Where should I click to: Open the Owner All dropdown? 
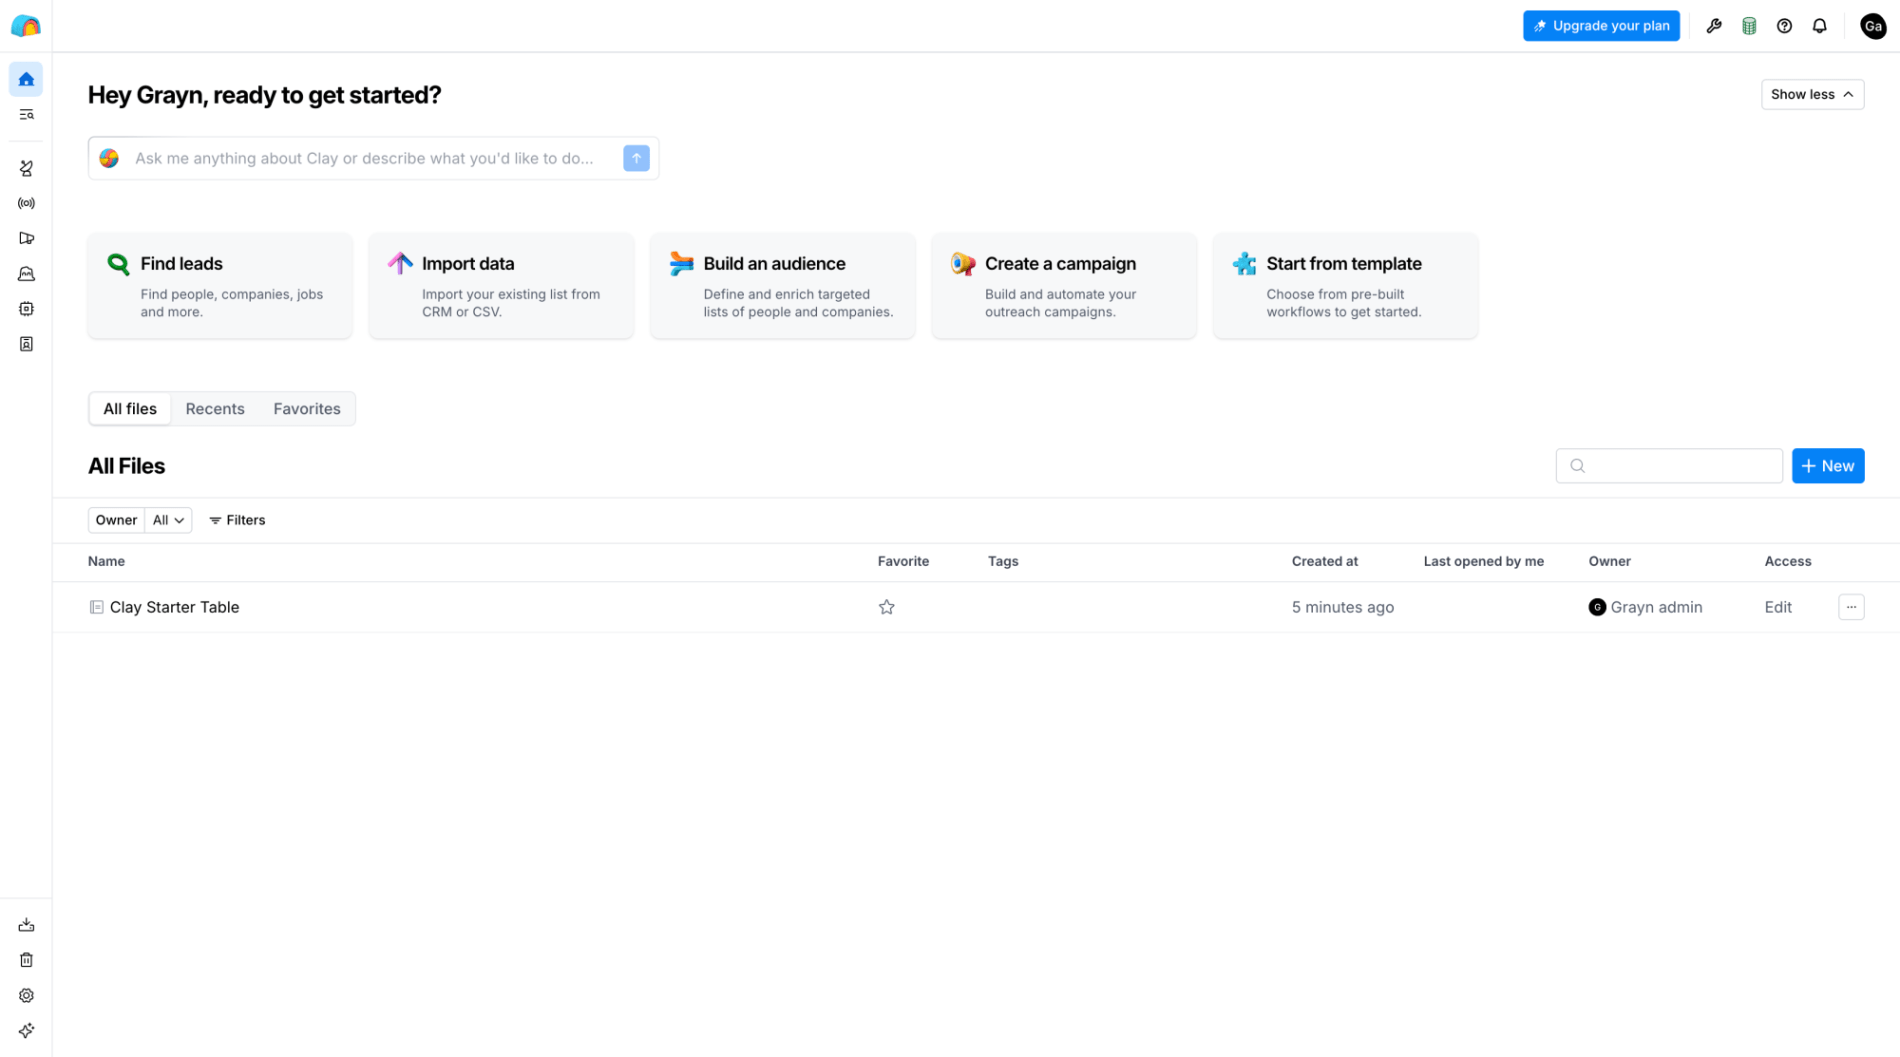pyautogui.click(x=168, y=520)
